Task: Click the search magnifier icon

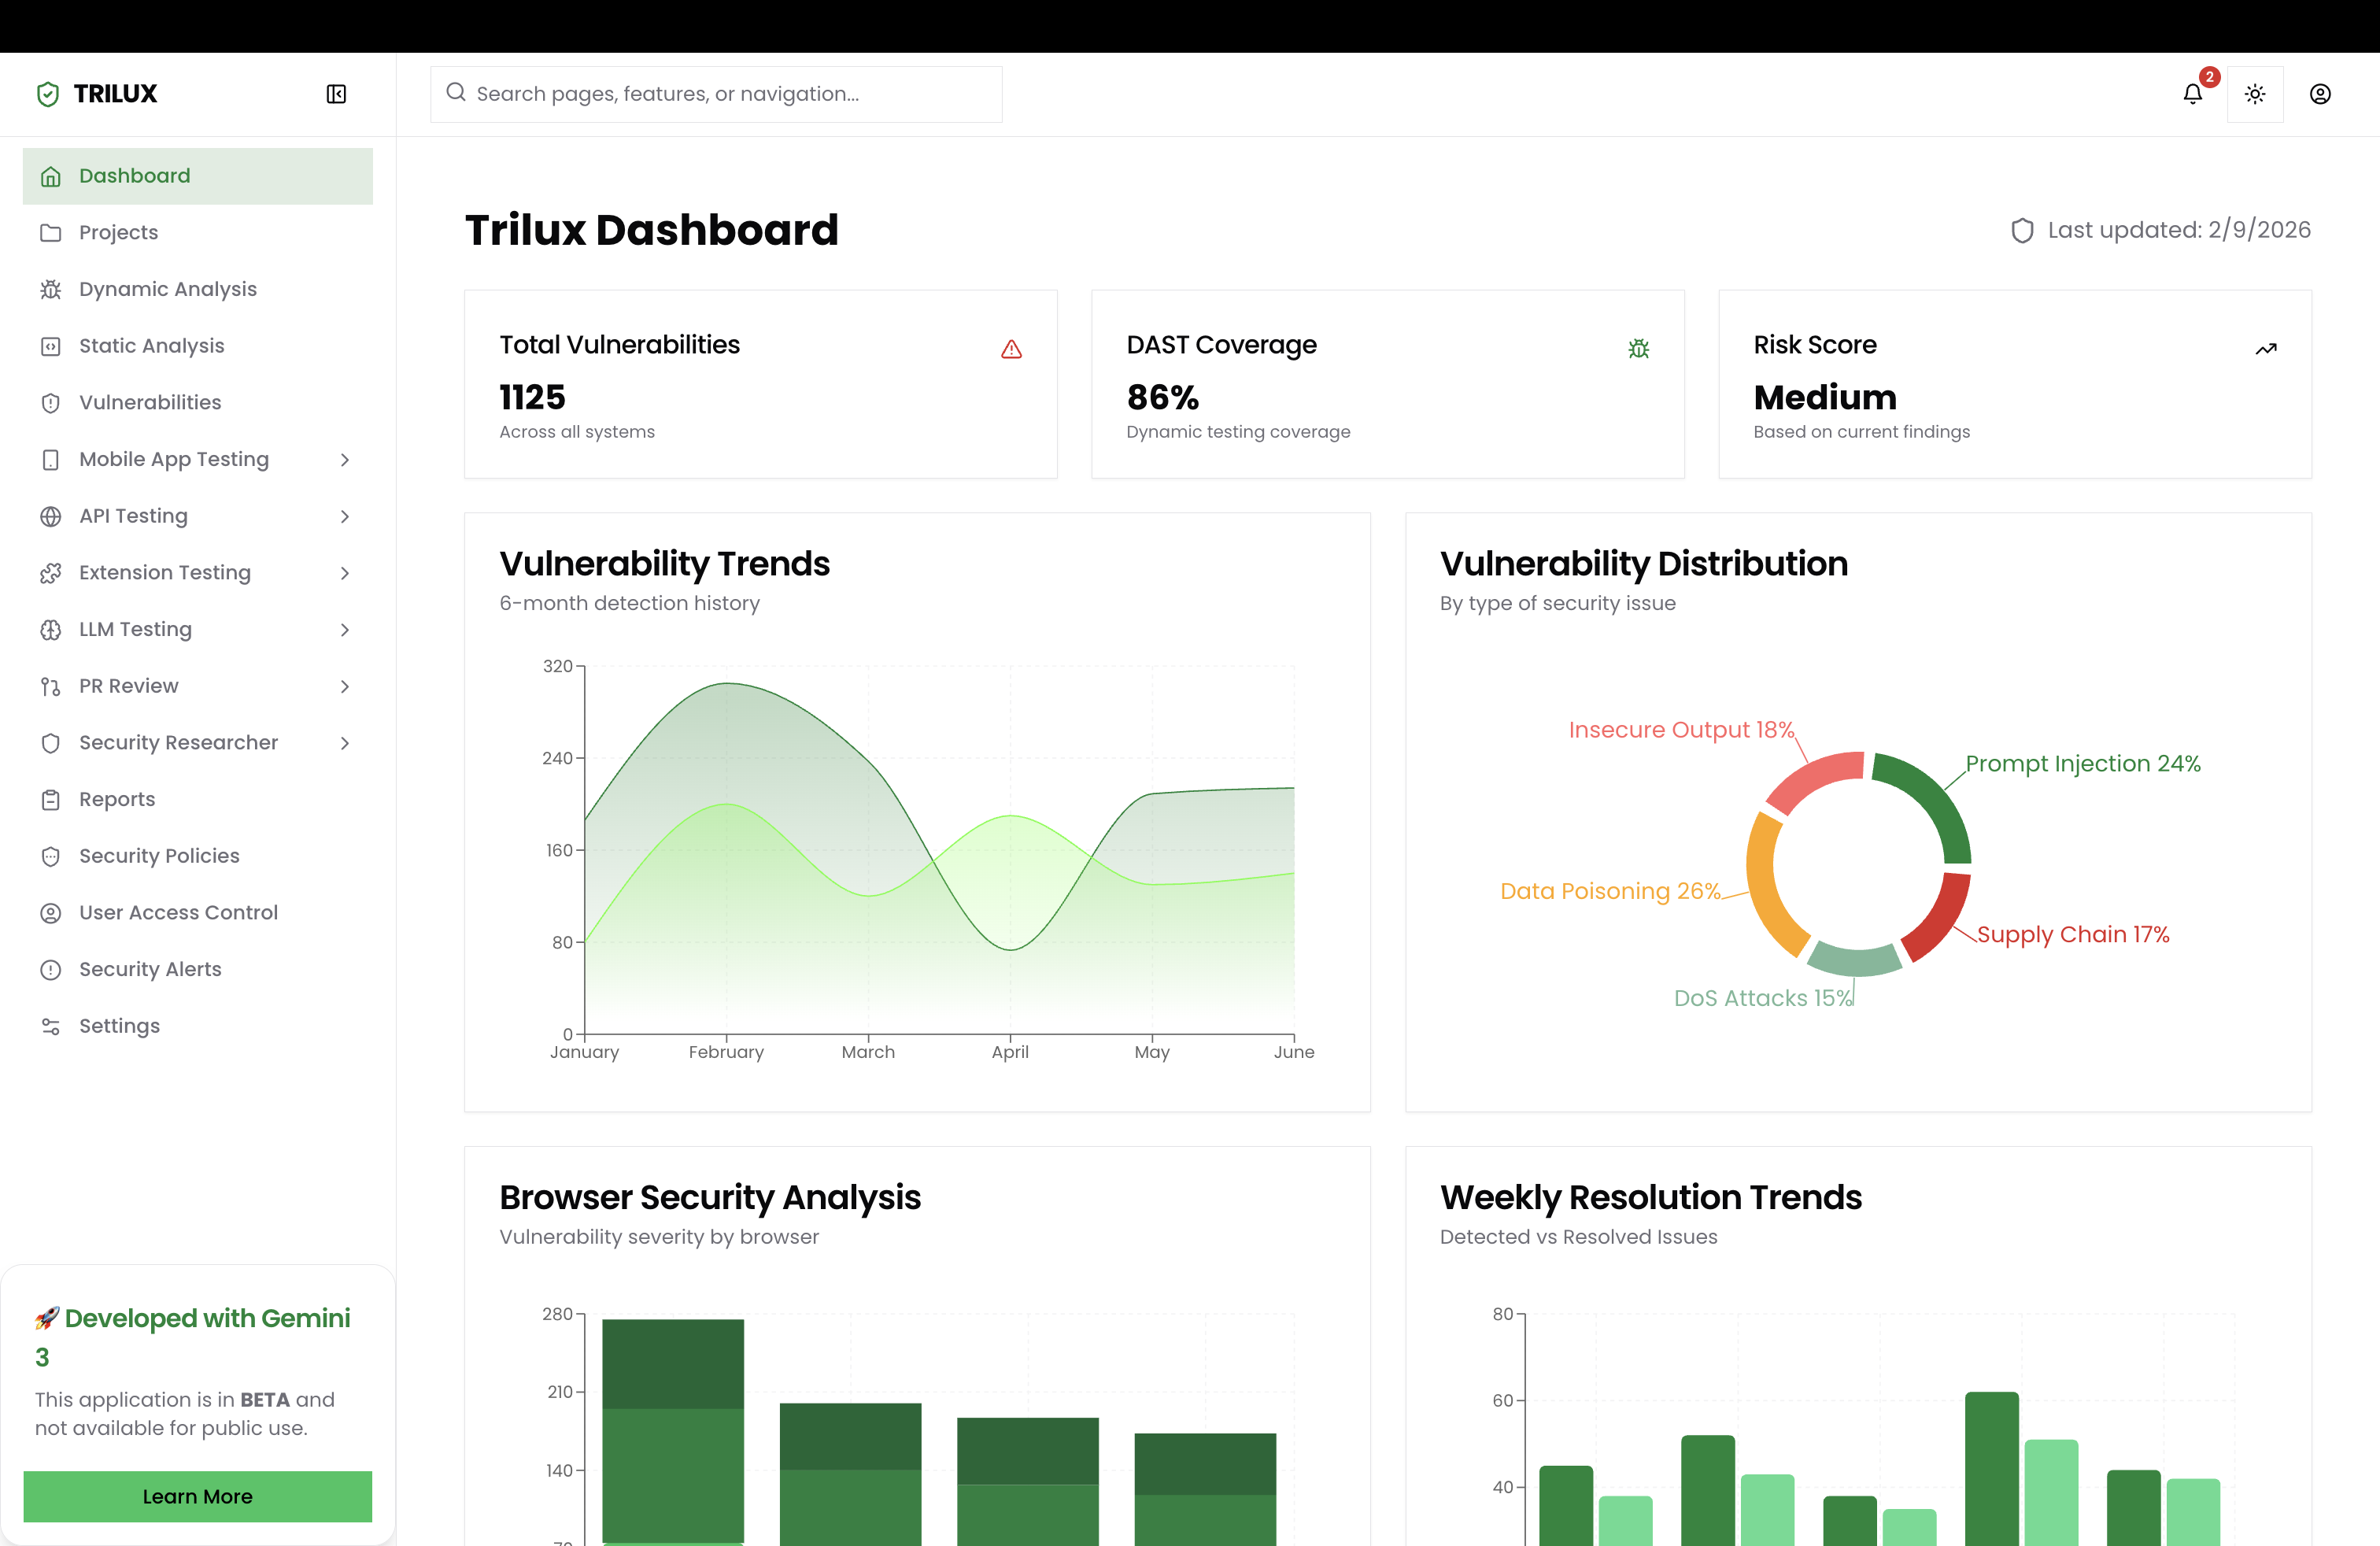Action: pyautogui.click(x=456, y=93)
